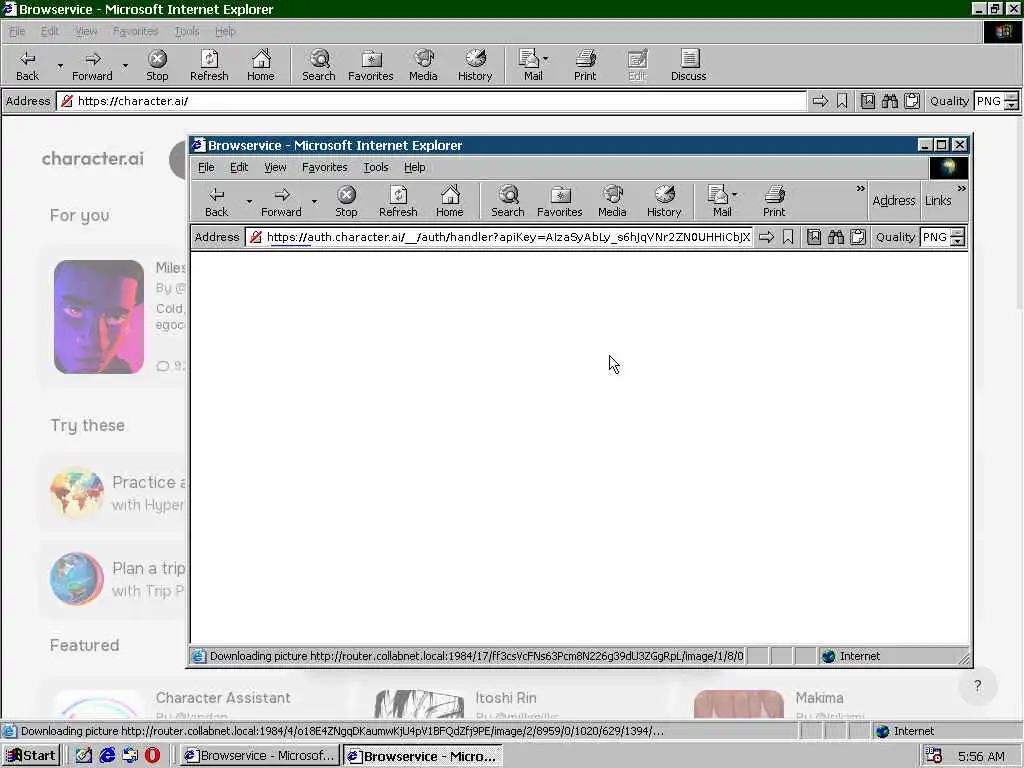Open File menu in front window
Image resolution: width=1024 pixels, height=768 pixels.
tap(206, 167)
